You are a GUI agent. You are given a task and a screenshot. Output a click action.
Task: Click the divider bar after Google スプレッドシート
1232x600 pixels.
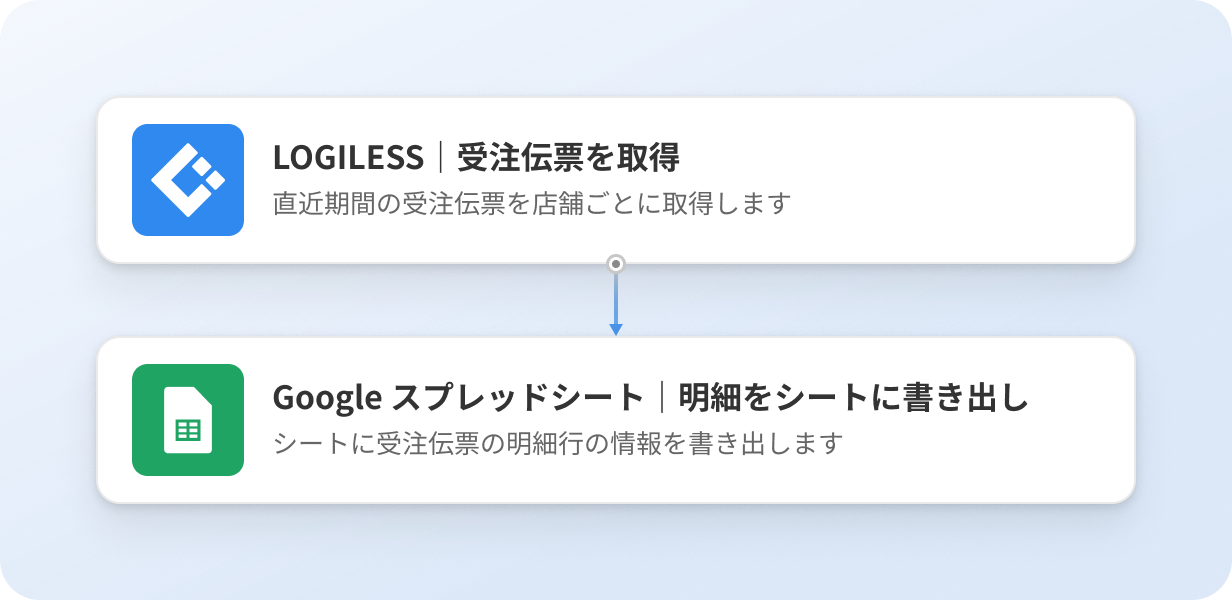[x=661, y=398]
